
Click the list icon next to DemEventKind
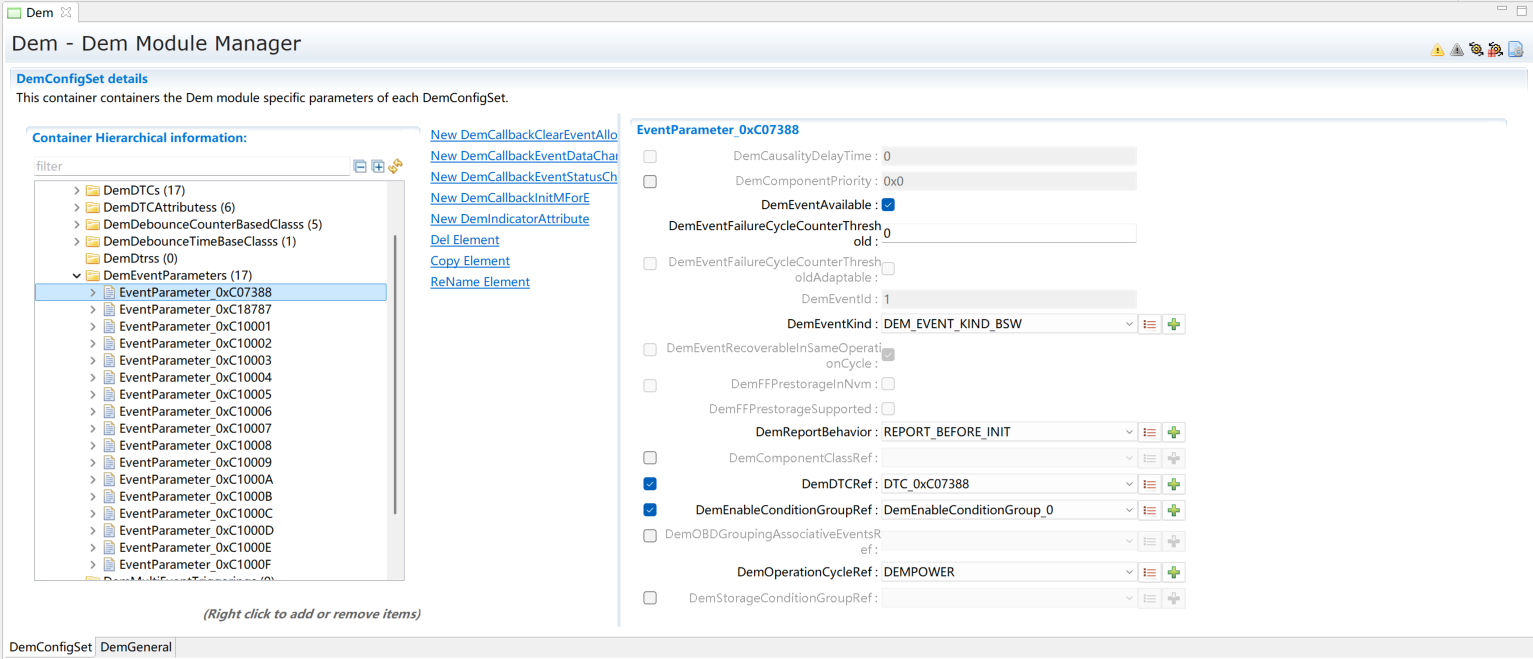click(x=1150, y=324)
